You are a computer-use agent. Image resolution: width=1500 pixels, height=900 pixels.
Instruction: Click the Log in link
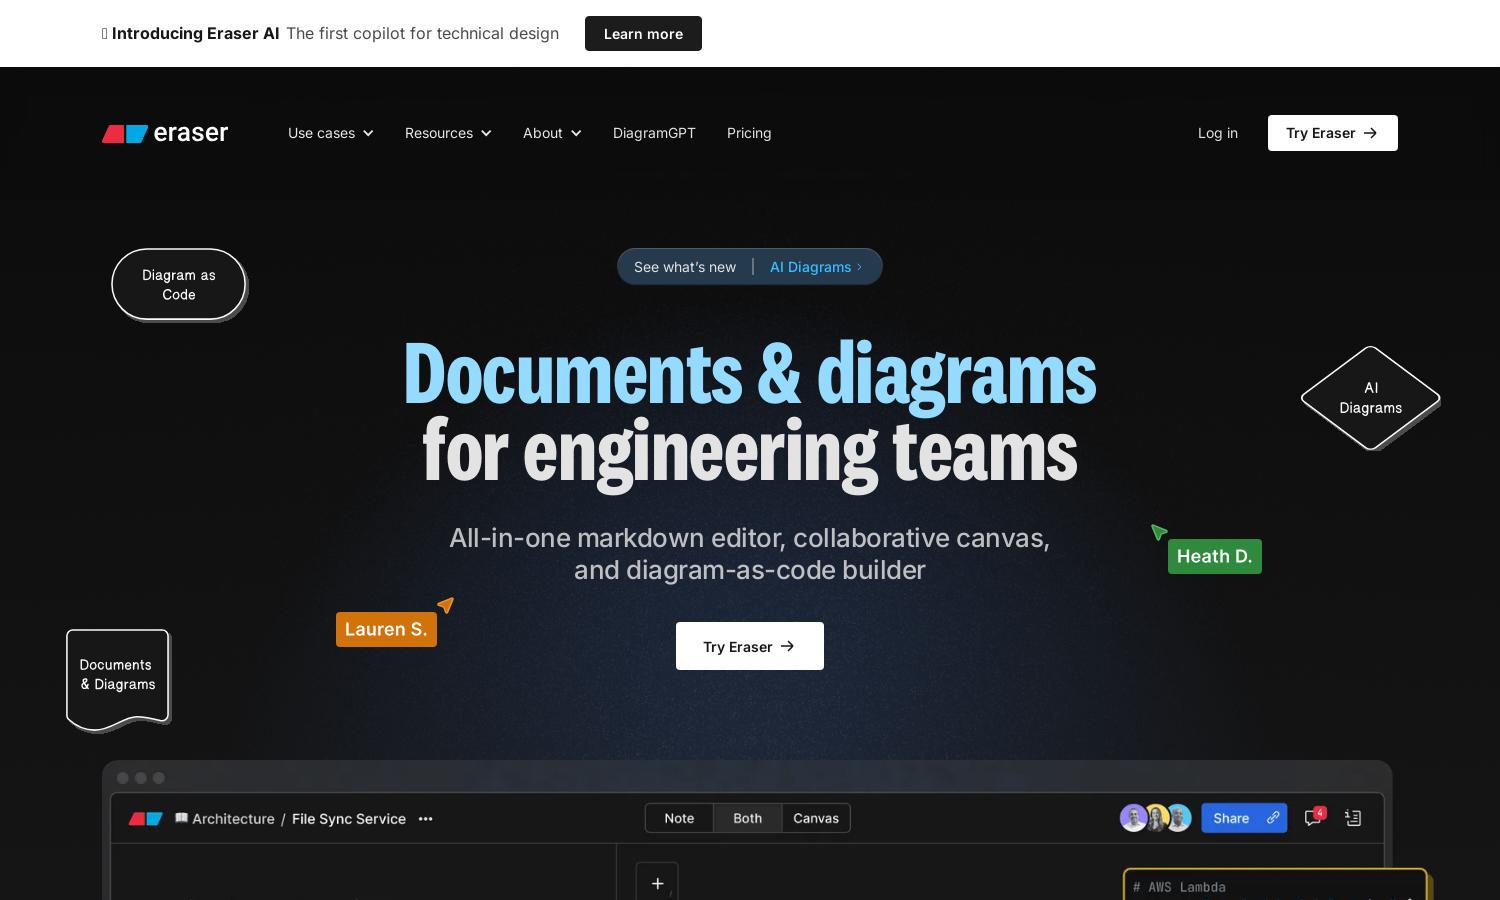[x=1218, y=133]
